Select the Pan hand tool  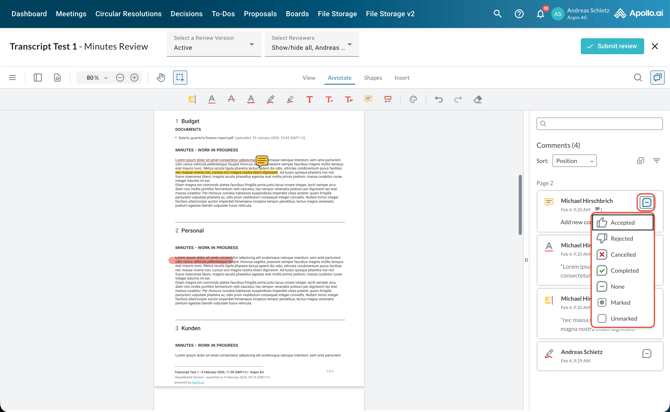(161, 77)
